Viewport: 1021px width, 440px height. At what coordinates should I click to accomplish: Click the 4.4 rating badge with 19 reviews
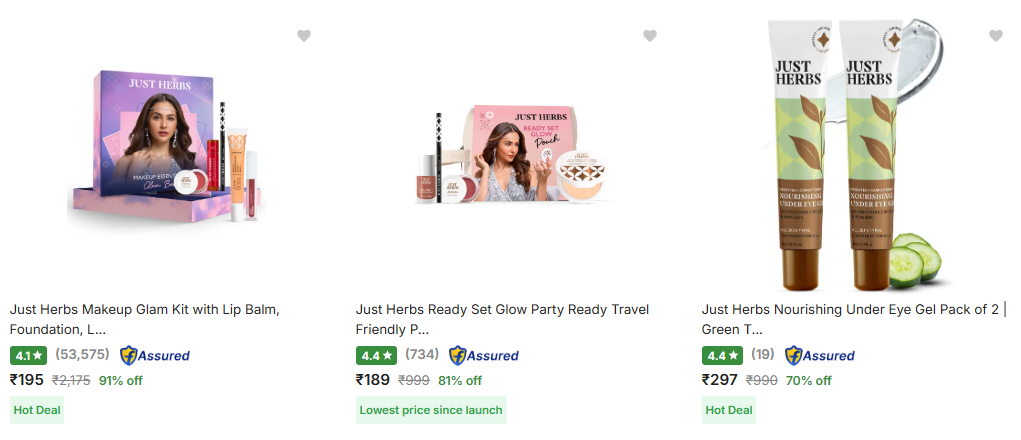pyautogui.click(x=720, y=355)
